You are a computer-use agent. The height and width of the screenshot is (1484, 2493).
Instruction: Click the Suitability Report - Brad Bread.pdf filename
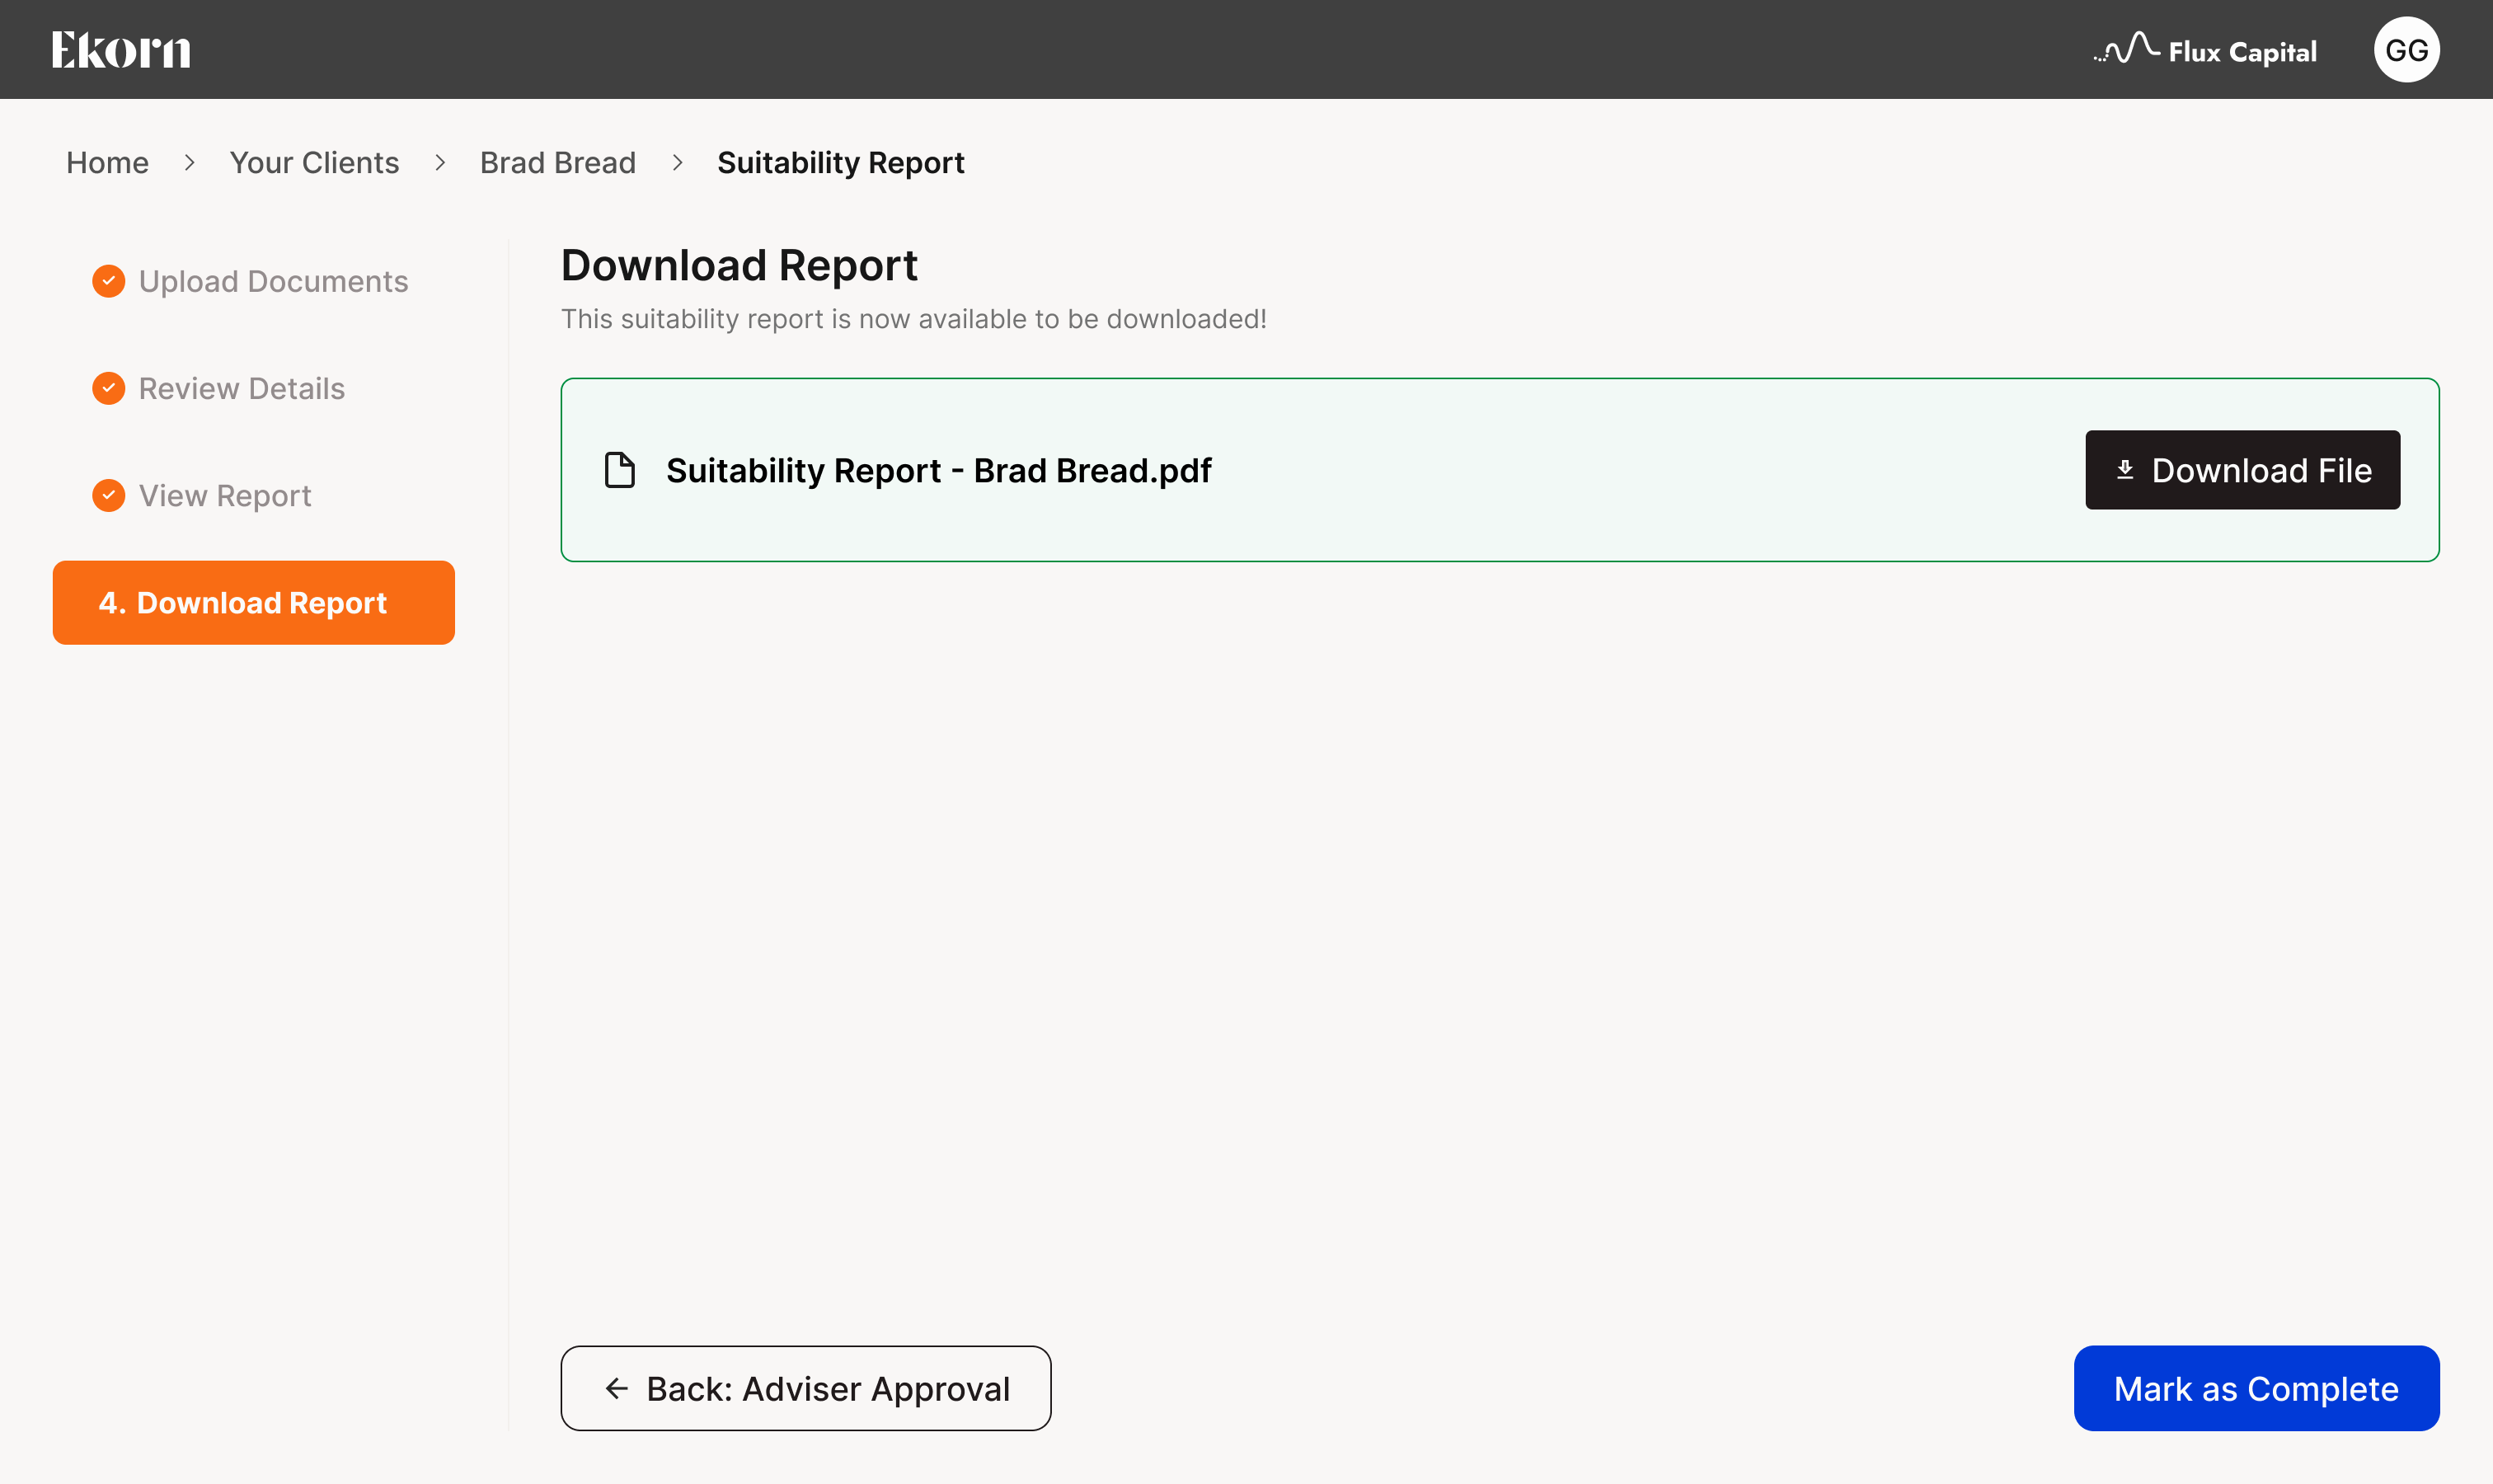pos(939,470)
